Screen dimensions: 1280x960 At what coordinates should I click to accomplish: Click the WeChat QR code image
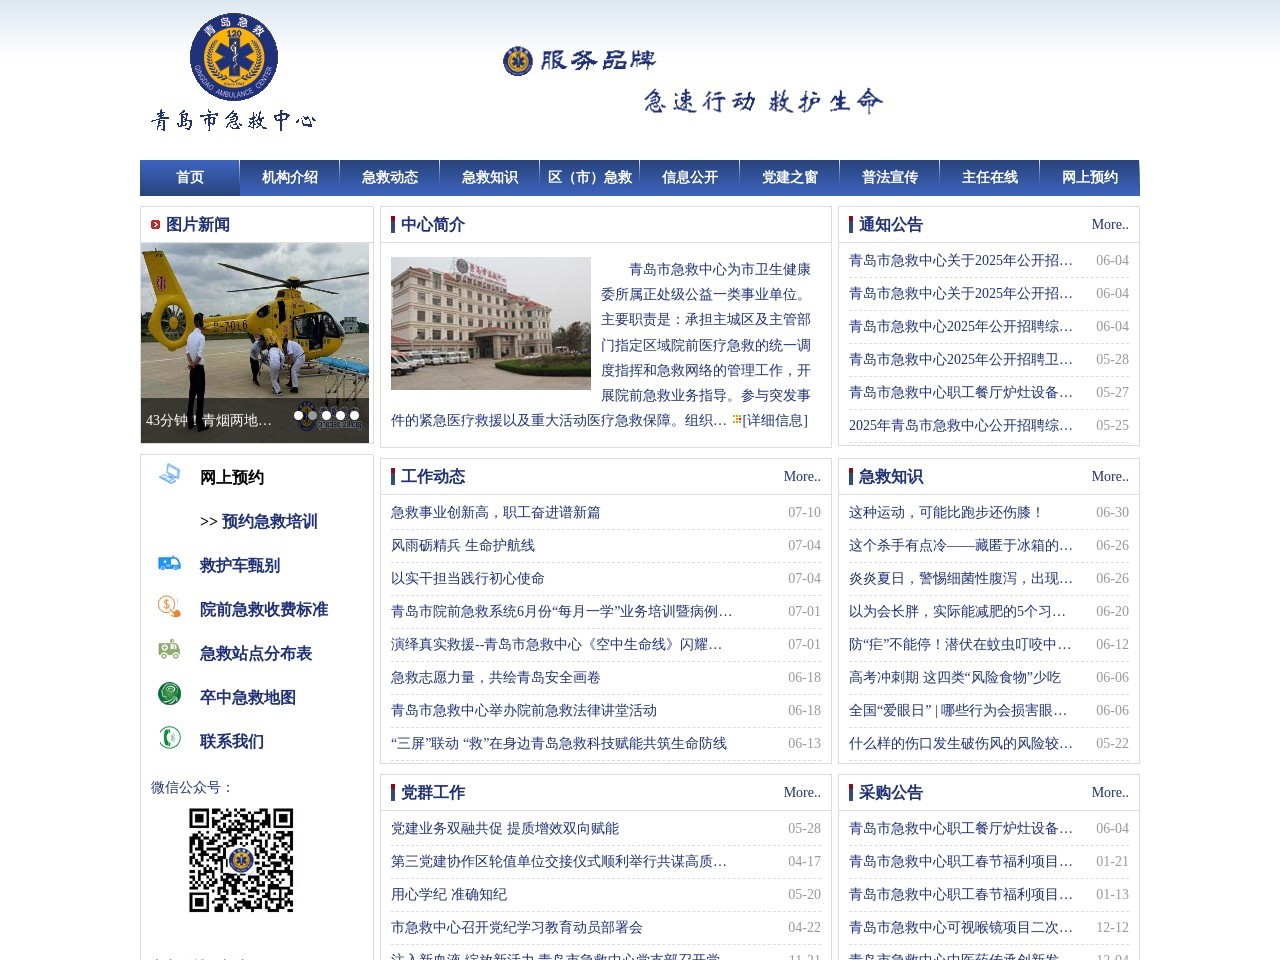coord(241,860)
